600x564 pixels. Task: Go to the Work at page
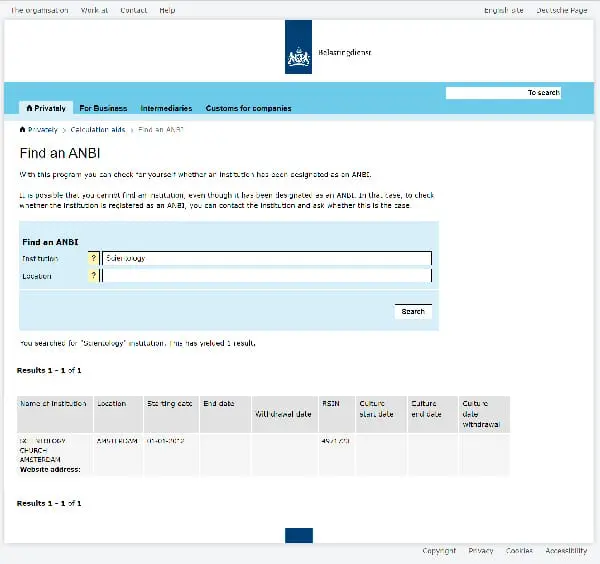coord(95,10)
